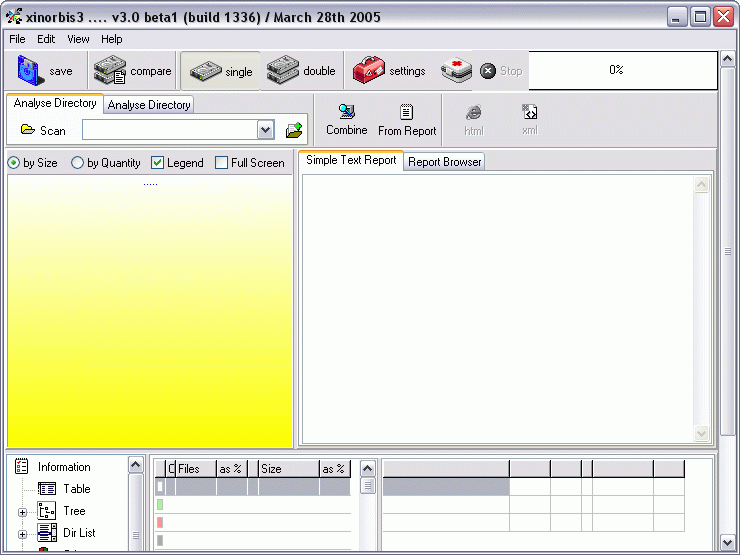The width and height of the screenshot is (740, 555).
Task: Switch to the second Analyse Directory tab
Action: [x=149, y=105]
